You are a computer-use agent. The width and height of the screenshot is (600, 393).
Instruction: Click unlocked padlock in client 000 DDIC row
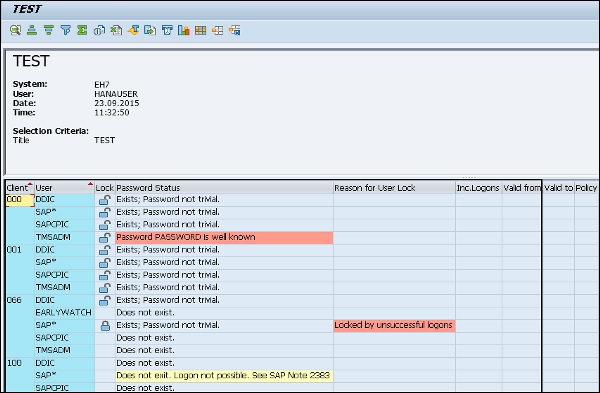(105, 200)
